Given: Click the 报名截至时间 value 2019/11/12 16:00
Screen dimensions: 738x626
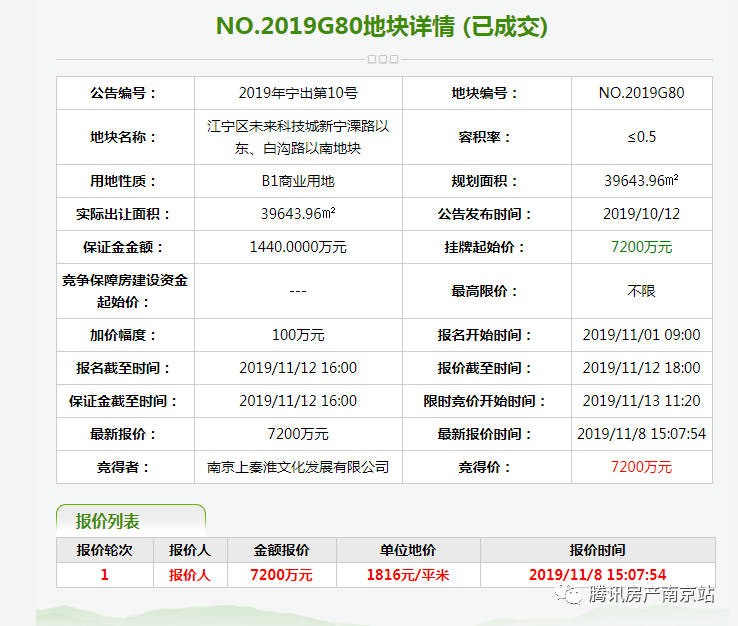Looking at the screenshot, I should (x=298, y=368).
